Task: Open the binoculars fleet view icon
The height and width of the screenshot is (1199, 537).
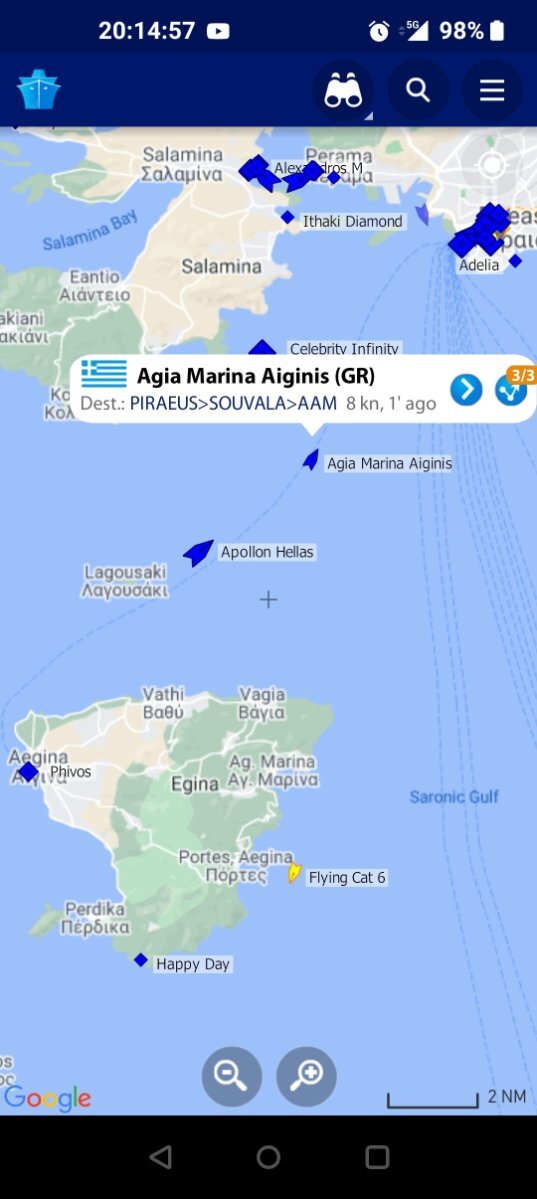Action: [343, 91]
